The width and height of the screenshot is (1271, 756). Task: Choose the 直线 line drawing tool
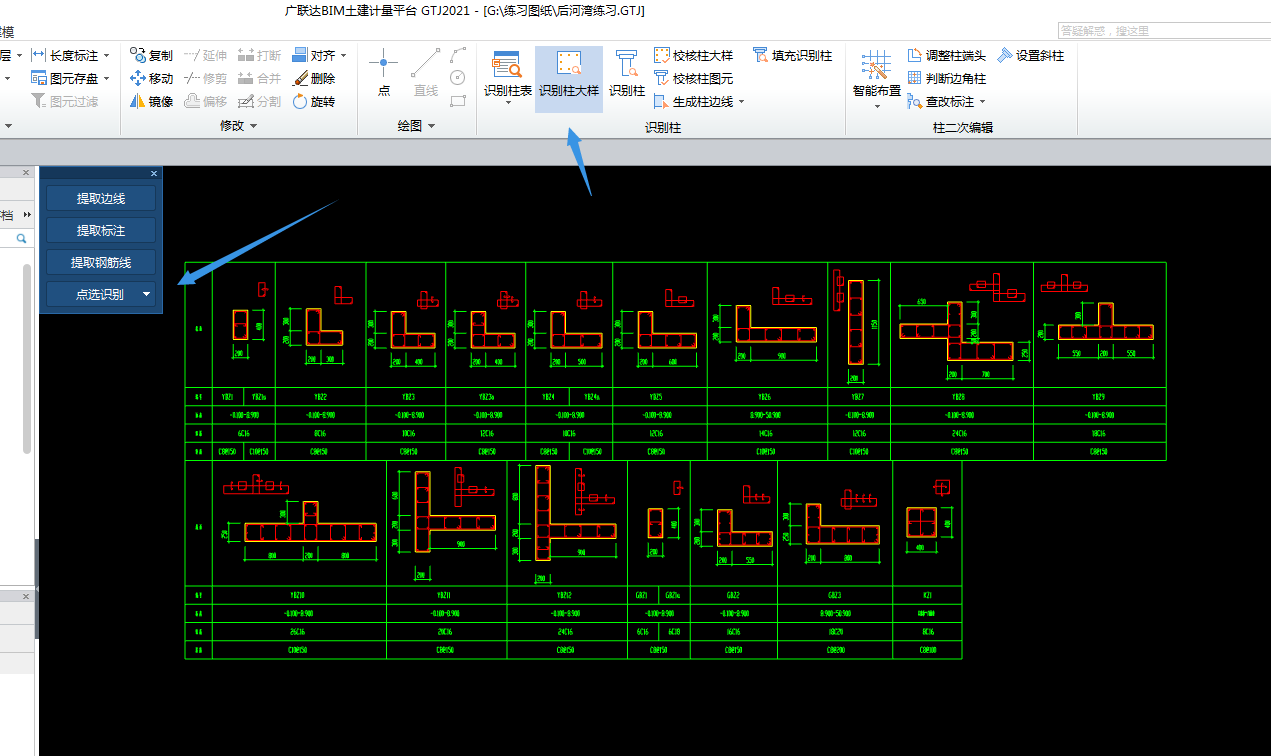click(x=426, y=73)
